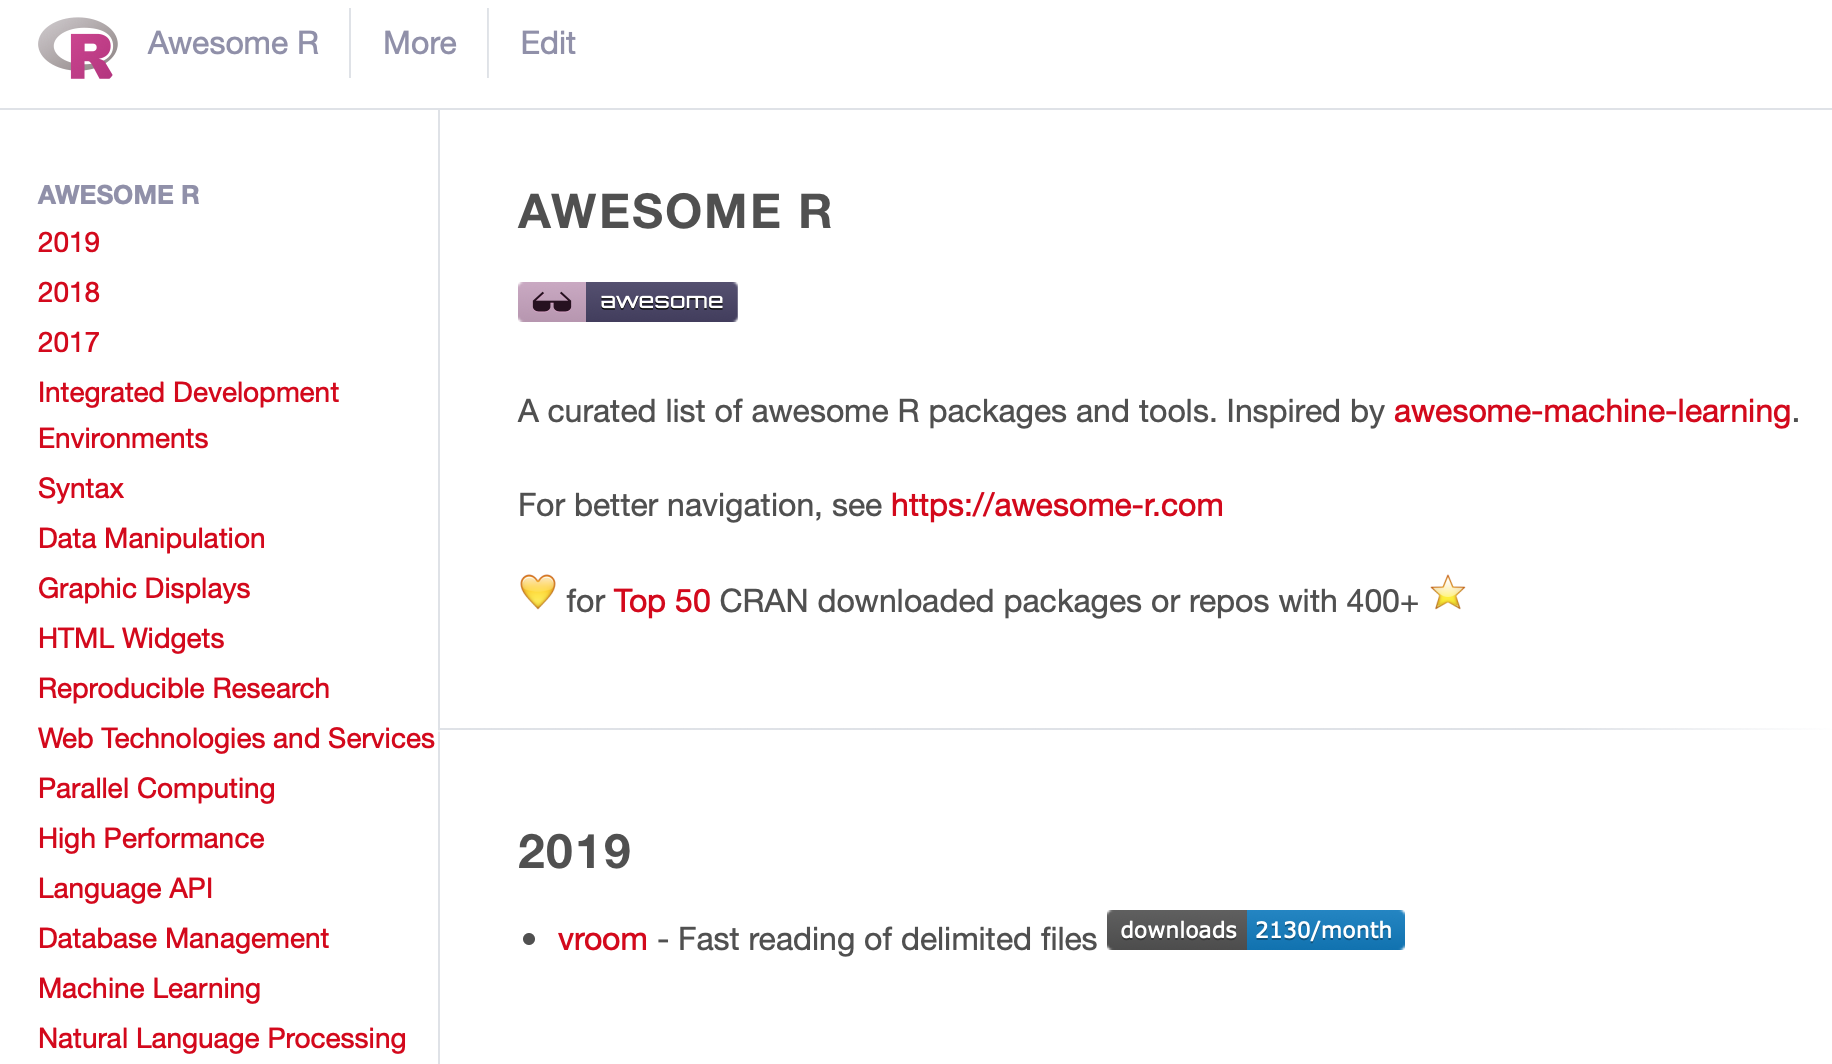Screen dimensions: 1832x1064
Task: Open the Edit menu item
Action: click(x=548, y=43)
